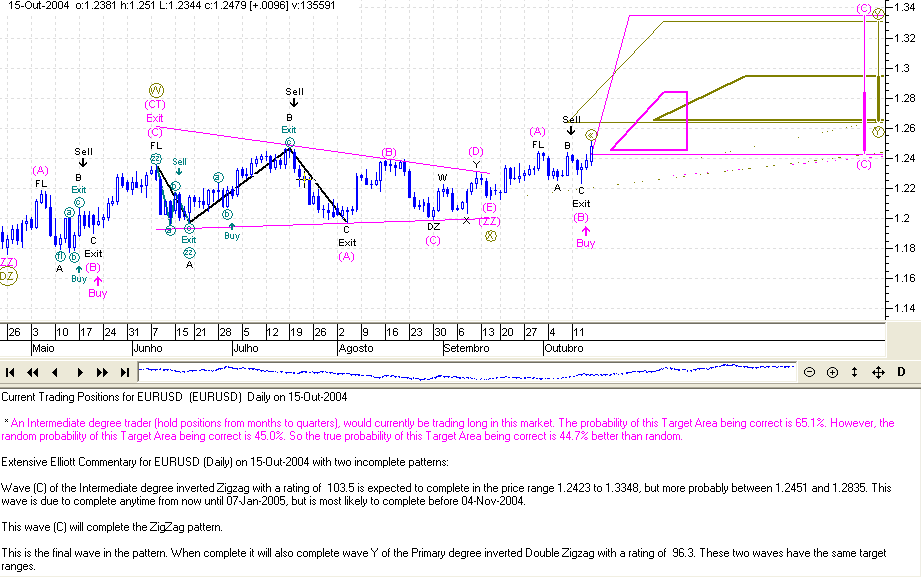Image resolution: width=921 pixels, height=578 pixels.
Task: Zoom out using the minus magnifier icon
Action: tap(809, 372)
